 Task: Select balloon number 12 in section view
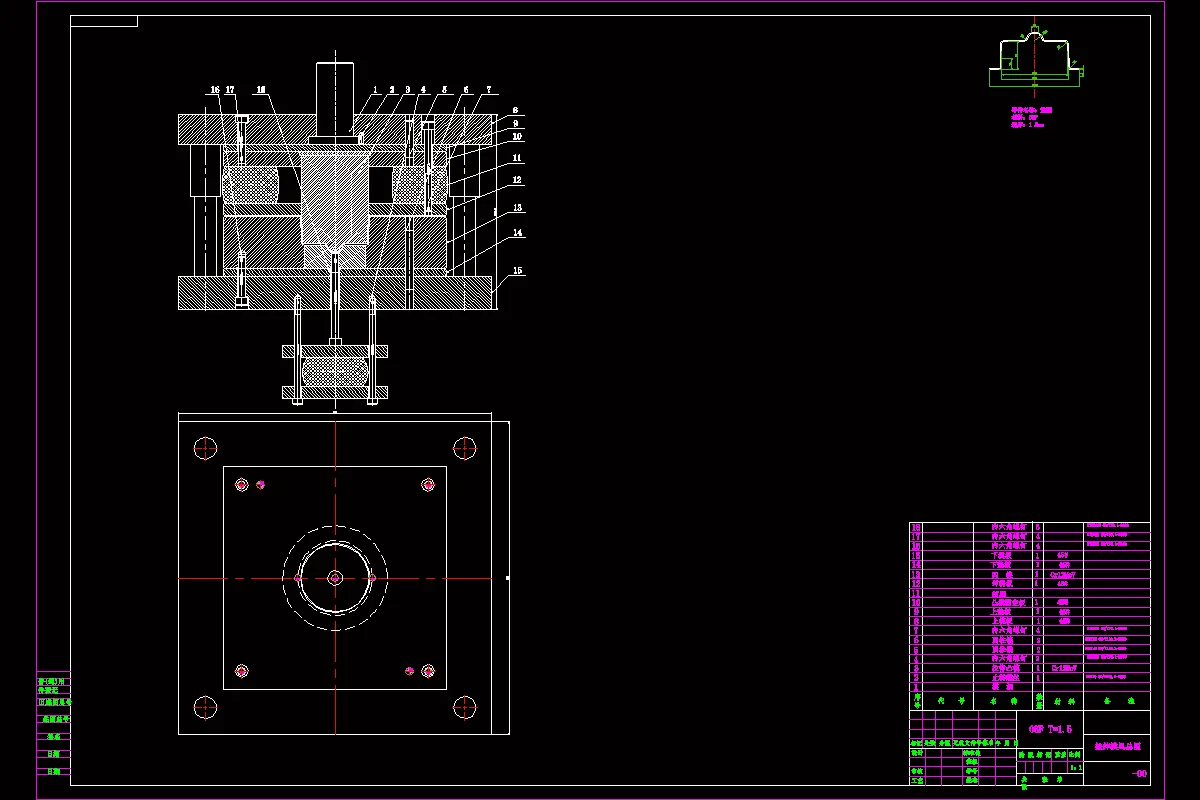point(517,180)
